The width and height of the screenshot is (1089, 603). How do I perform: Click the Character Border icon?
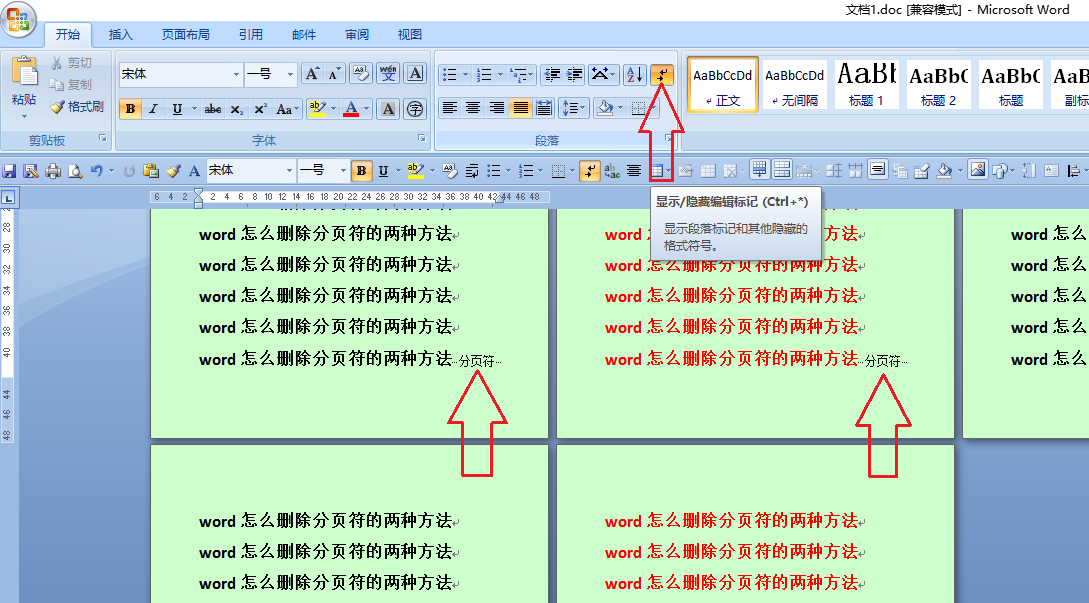(x=415, y=74)
